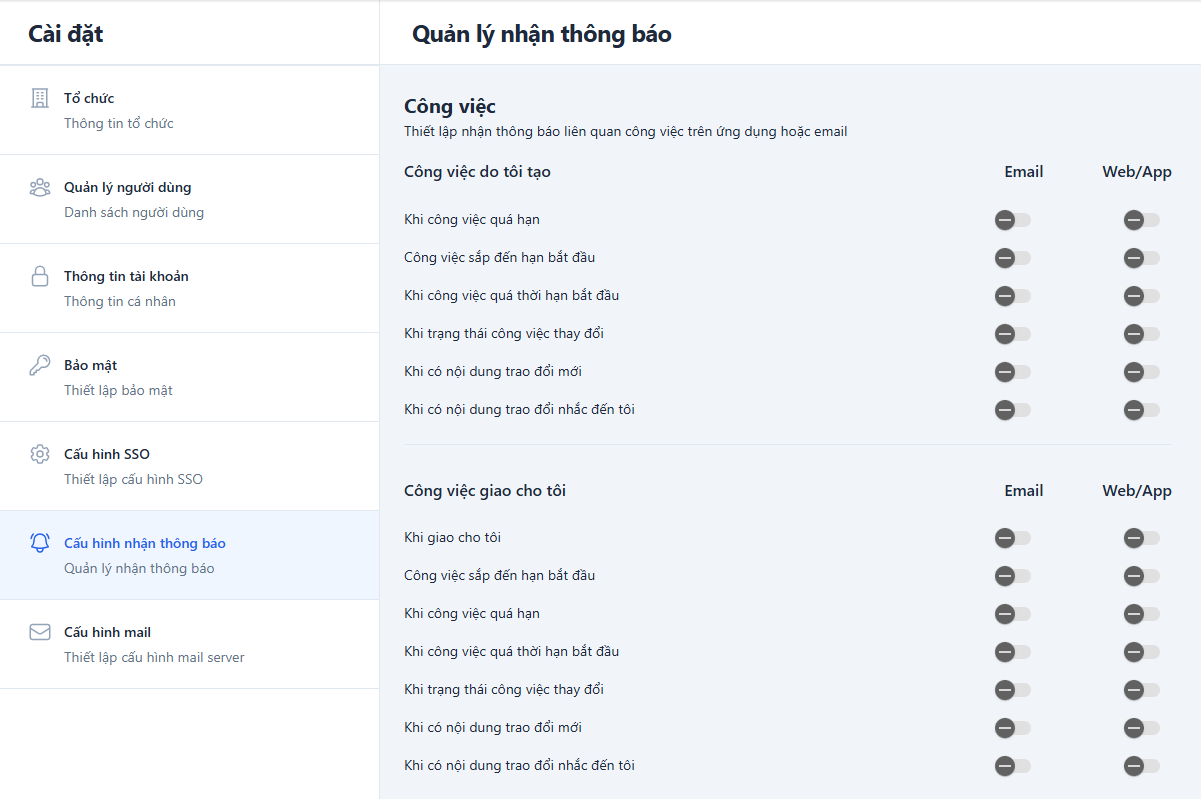Click the 'Thông tin tổ chức' subtitle
Screen dimensions: 1201x799
point(118,123)
